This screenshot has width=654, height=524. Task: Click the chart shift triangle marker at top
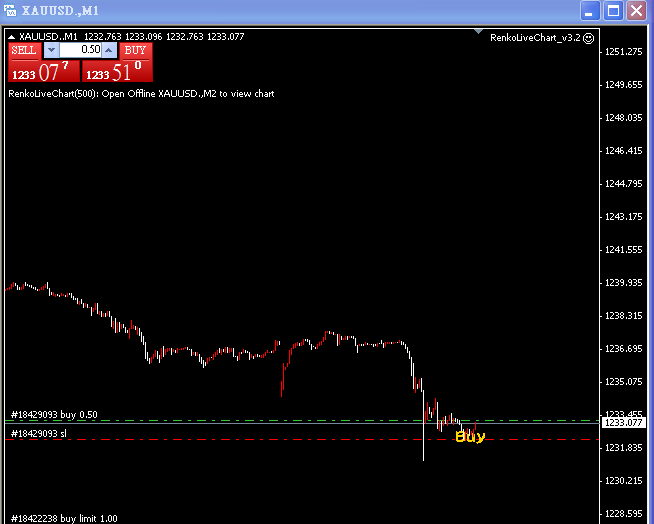pos(478,31)
